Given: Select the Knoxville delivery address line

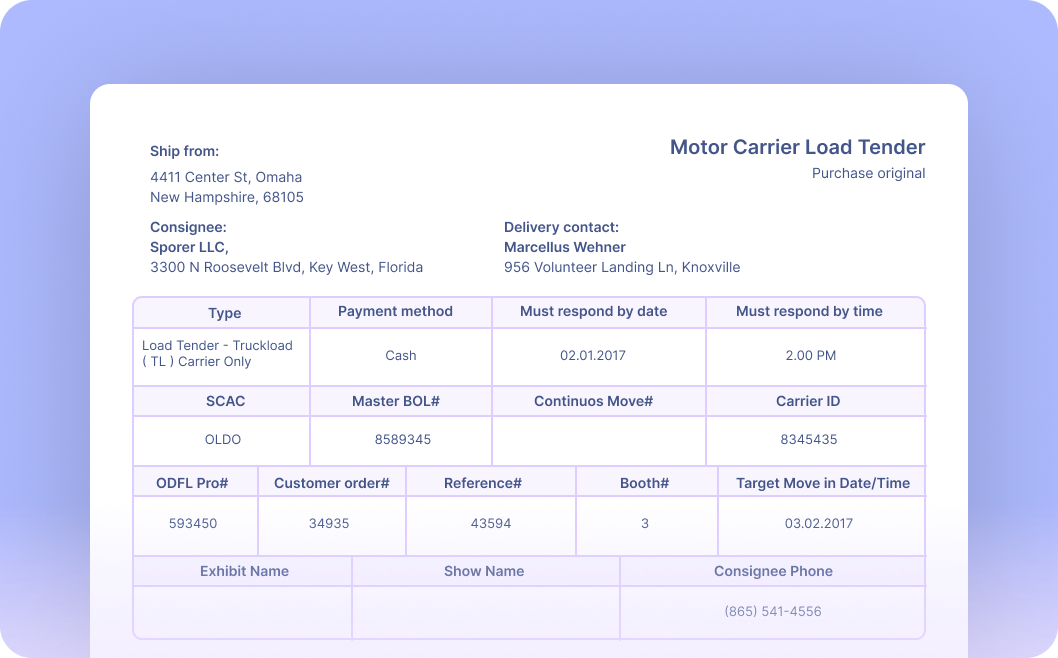Looking at the screenshot, I should point(622,267).
